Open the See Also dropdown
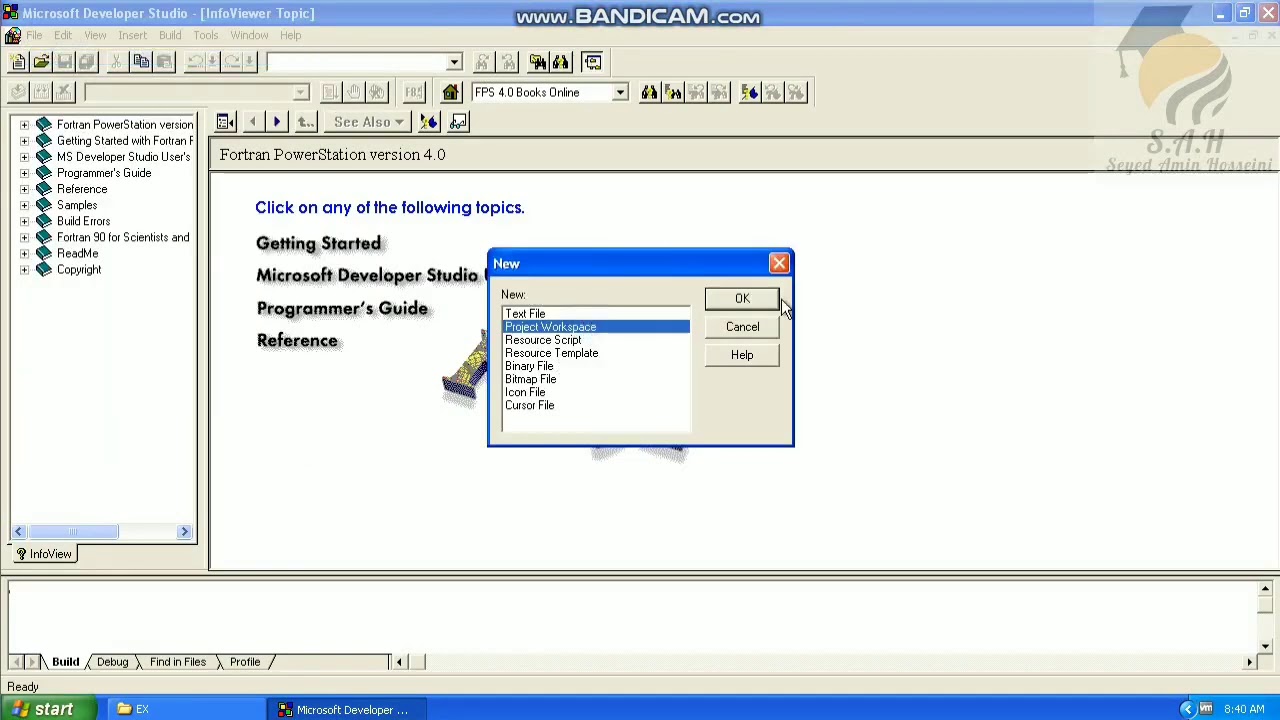1280x720 pixels. 369,122
